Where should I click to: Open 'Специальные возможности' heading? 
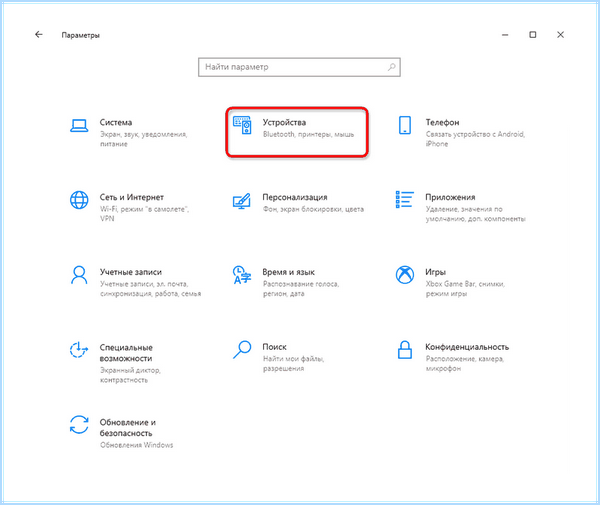tap(126, 353)
